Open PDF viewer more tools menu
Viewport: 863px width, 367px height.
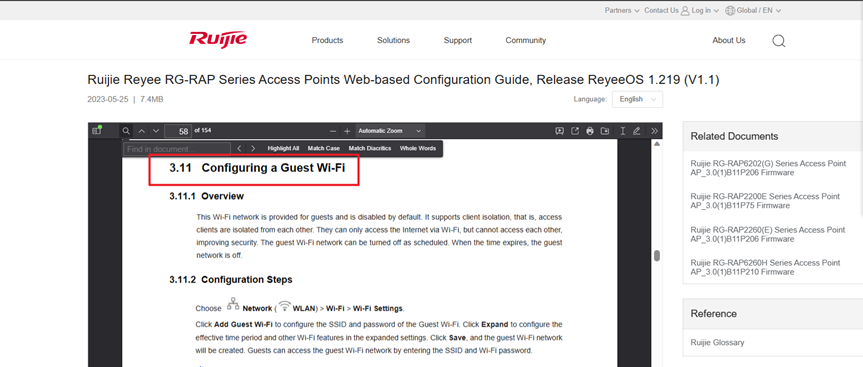click(x=654, y=131)
